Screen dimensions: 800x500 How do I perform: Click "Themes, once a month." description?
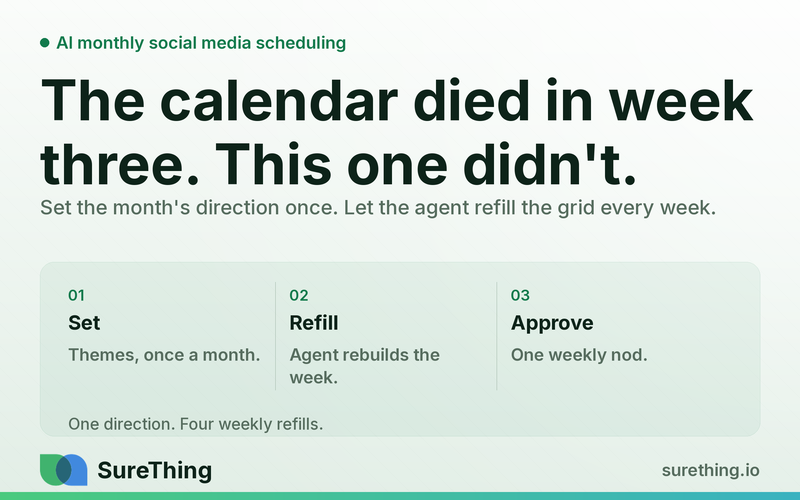coord(164,355)
